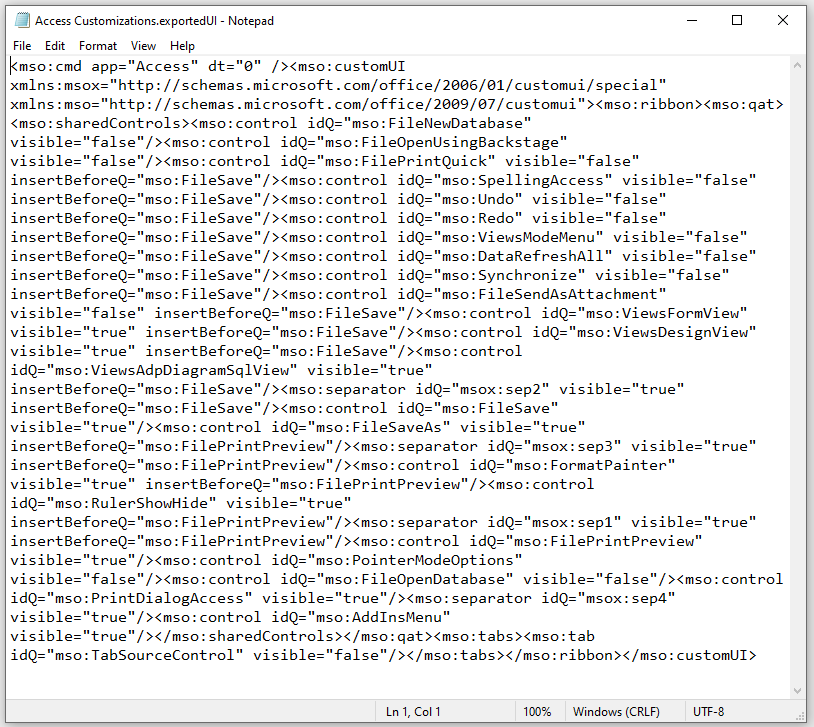The image size is (814, 727).
Task: Click the closing "</mso:sharedControls>" tag
Action: pos(253,636)
